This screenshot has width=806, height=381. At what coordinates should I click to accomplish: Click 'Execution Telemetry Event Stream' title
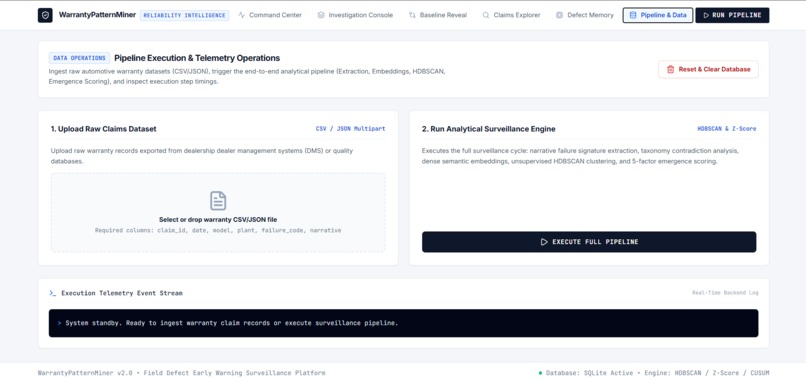[122, 293]
